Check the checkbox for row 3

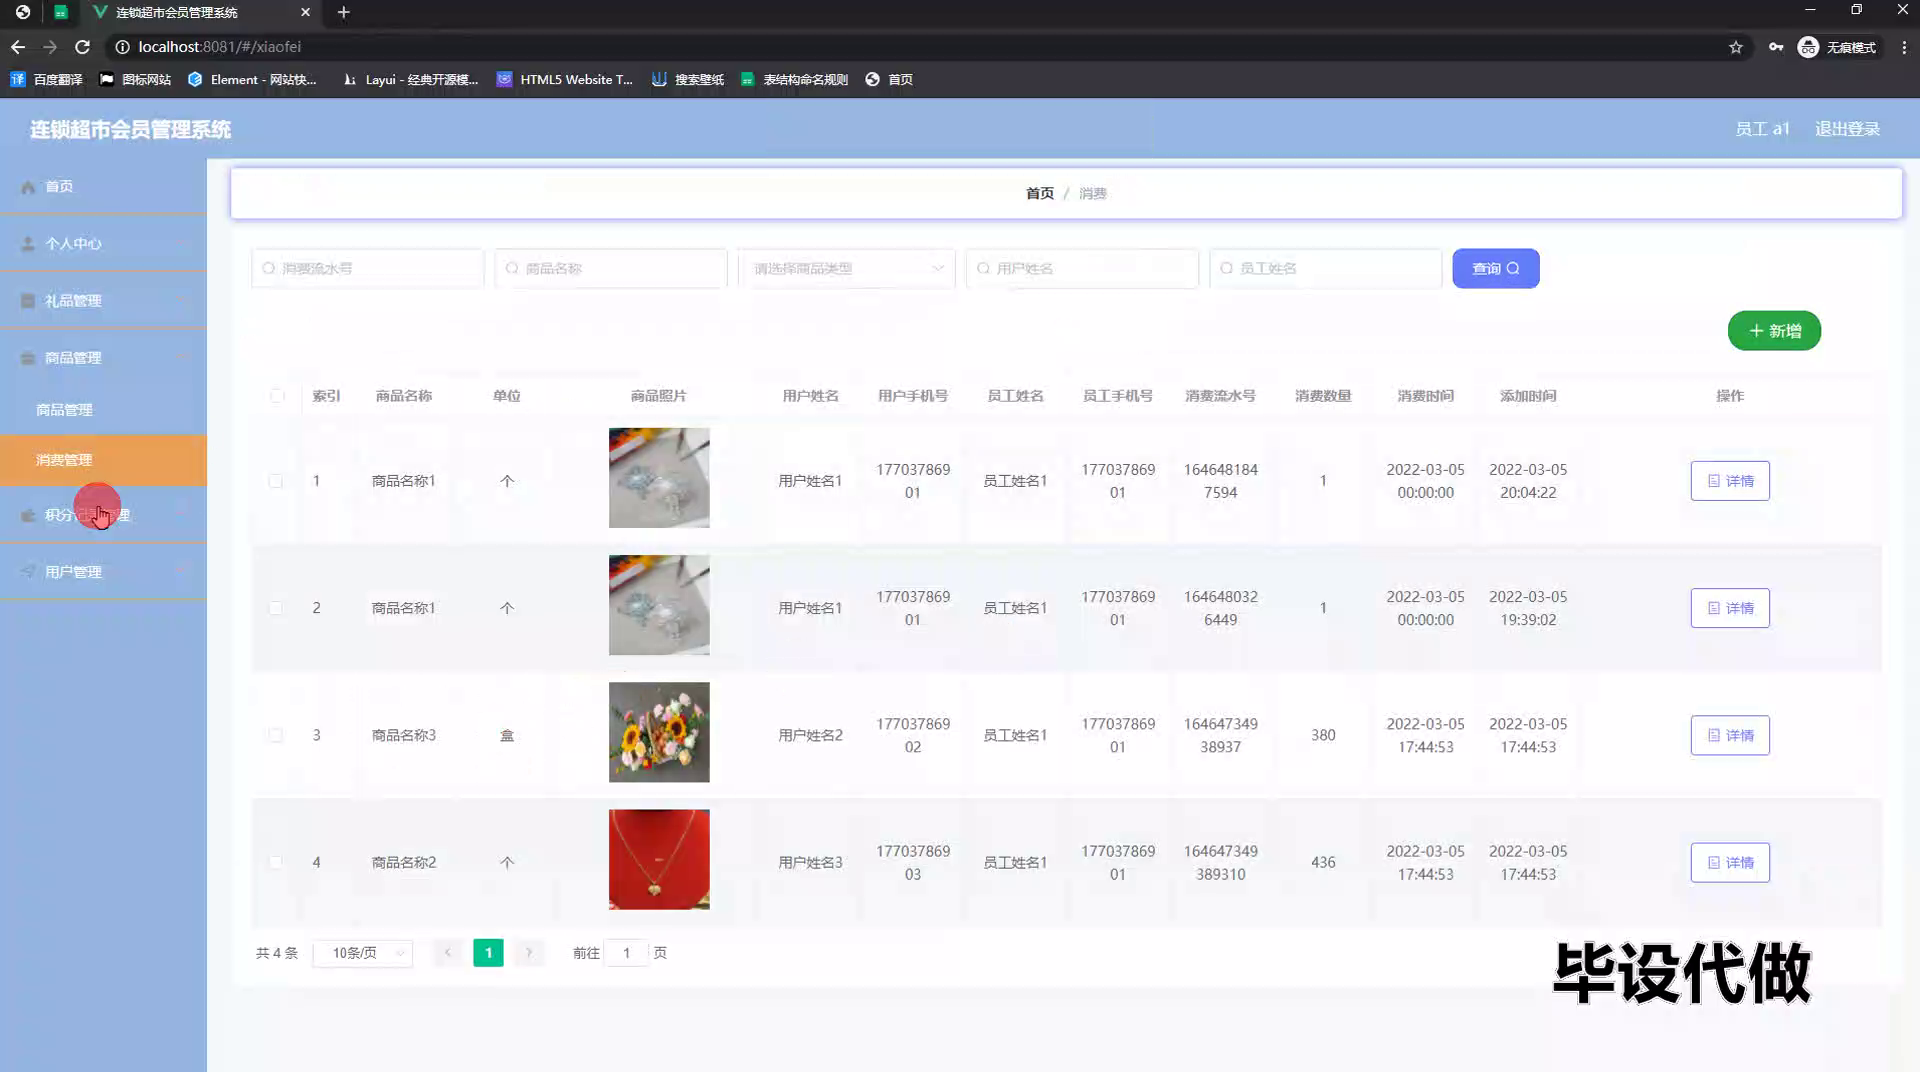(x=275, y=735)
